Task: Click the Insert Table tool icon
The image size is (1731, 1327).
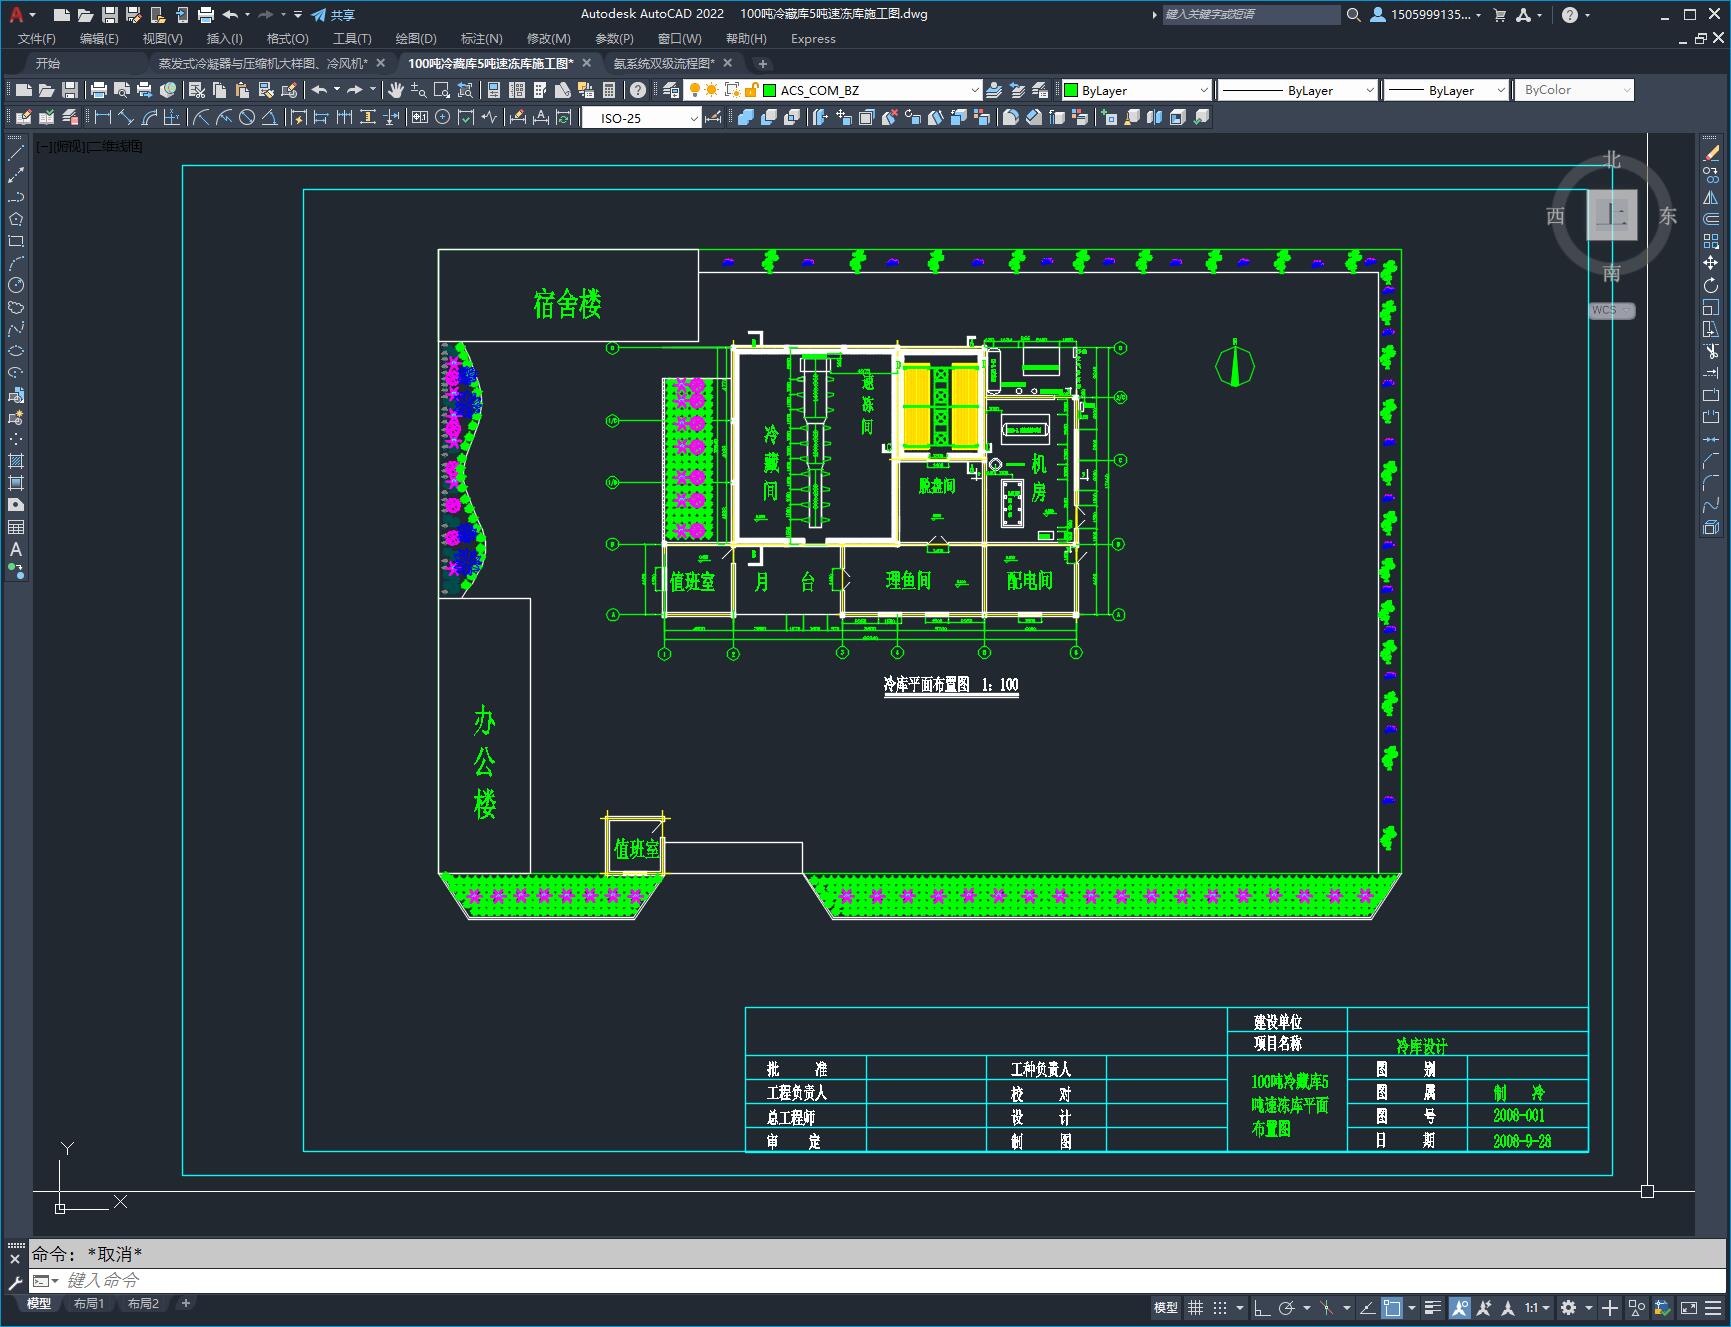Action: point(16,527)
